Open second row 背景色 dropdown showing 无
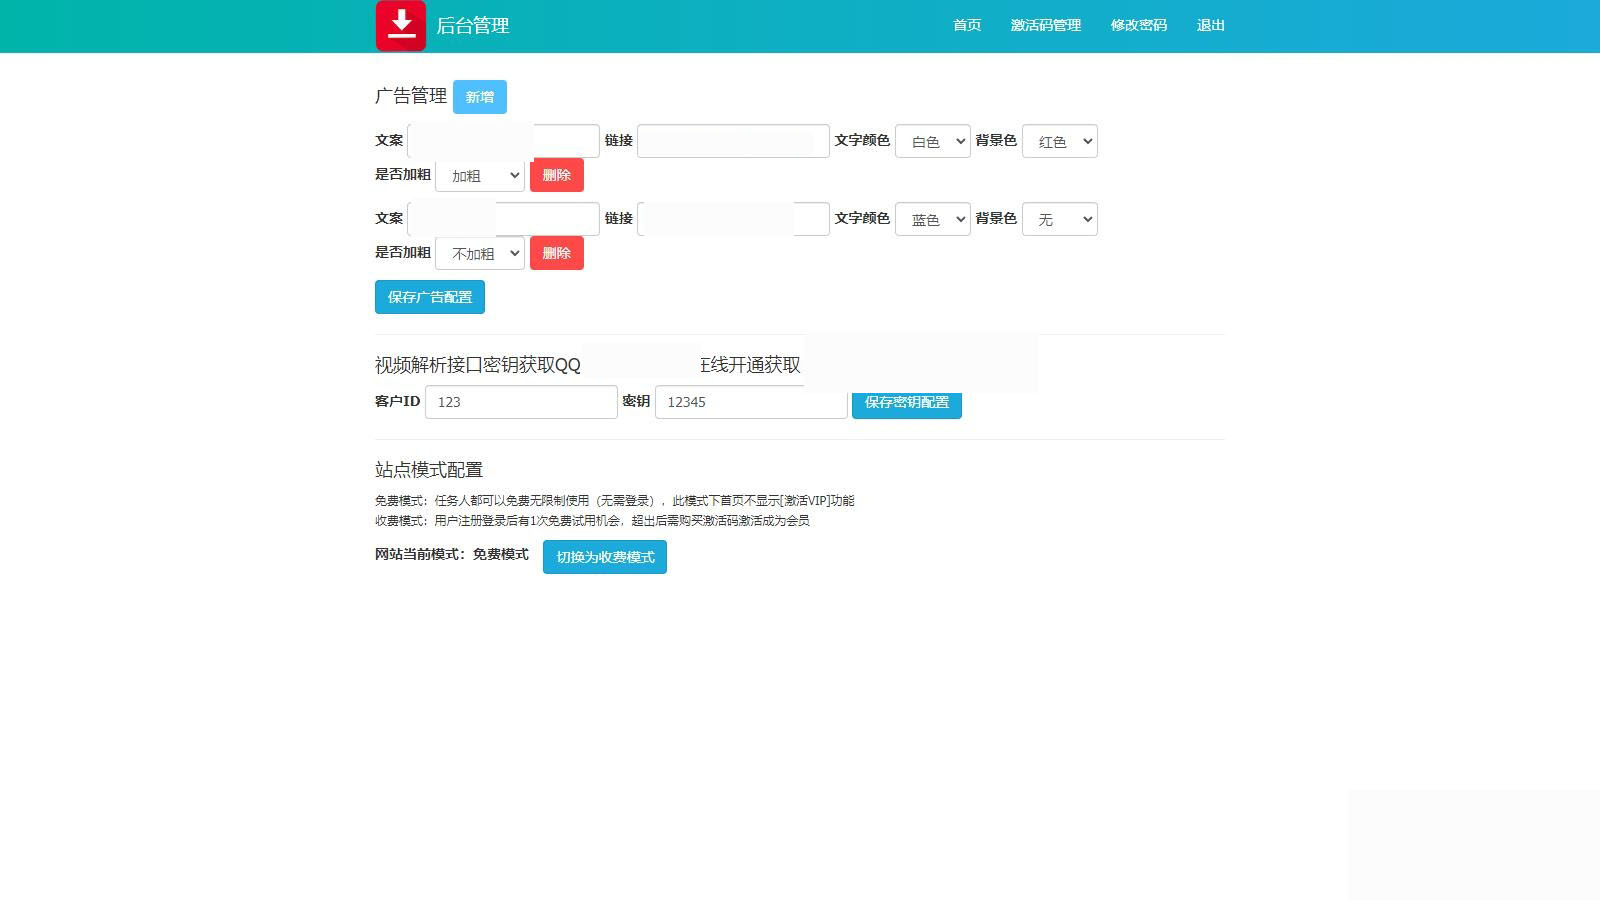This screenshot has width=1600, height=900. coord(1059,219)
